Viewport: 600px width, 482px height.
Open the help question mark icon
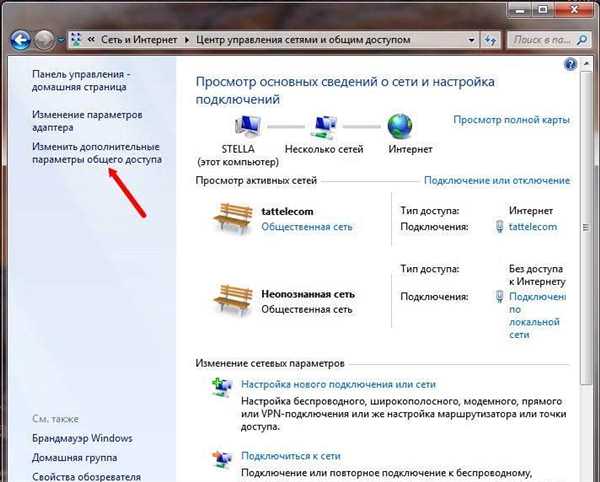[x=570, y=64]
